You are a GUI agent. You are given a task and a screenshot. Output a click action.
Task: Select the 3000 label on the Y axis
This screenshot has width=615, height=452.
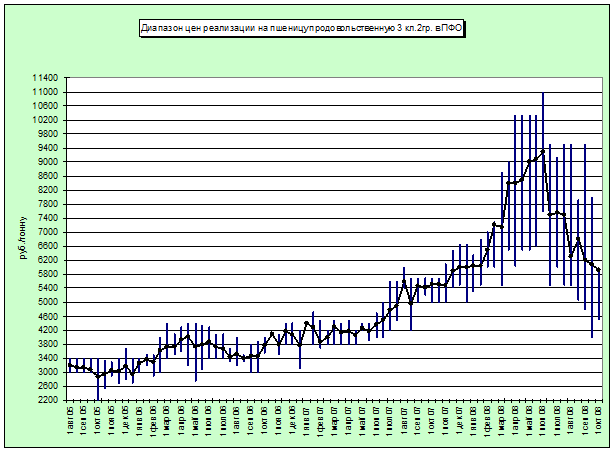pyautogui.click(x=48, y=372)
